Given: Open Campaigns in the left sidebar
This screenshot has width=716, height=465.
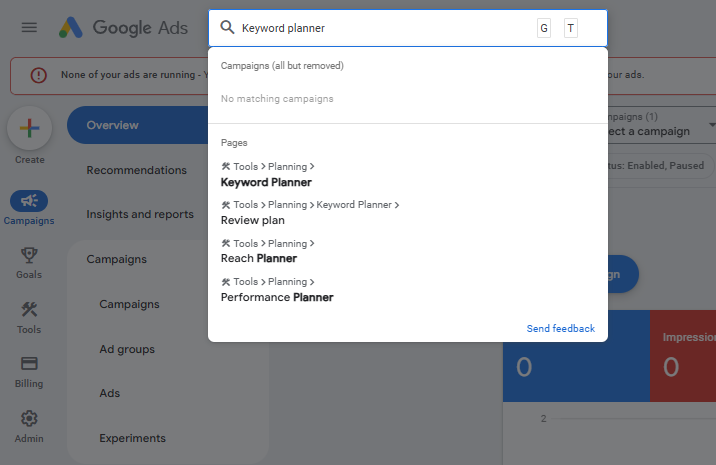Looking at the screenshot, I should tap(29, 202).
